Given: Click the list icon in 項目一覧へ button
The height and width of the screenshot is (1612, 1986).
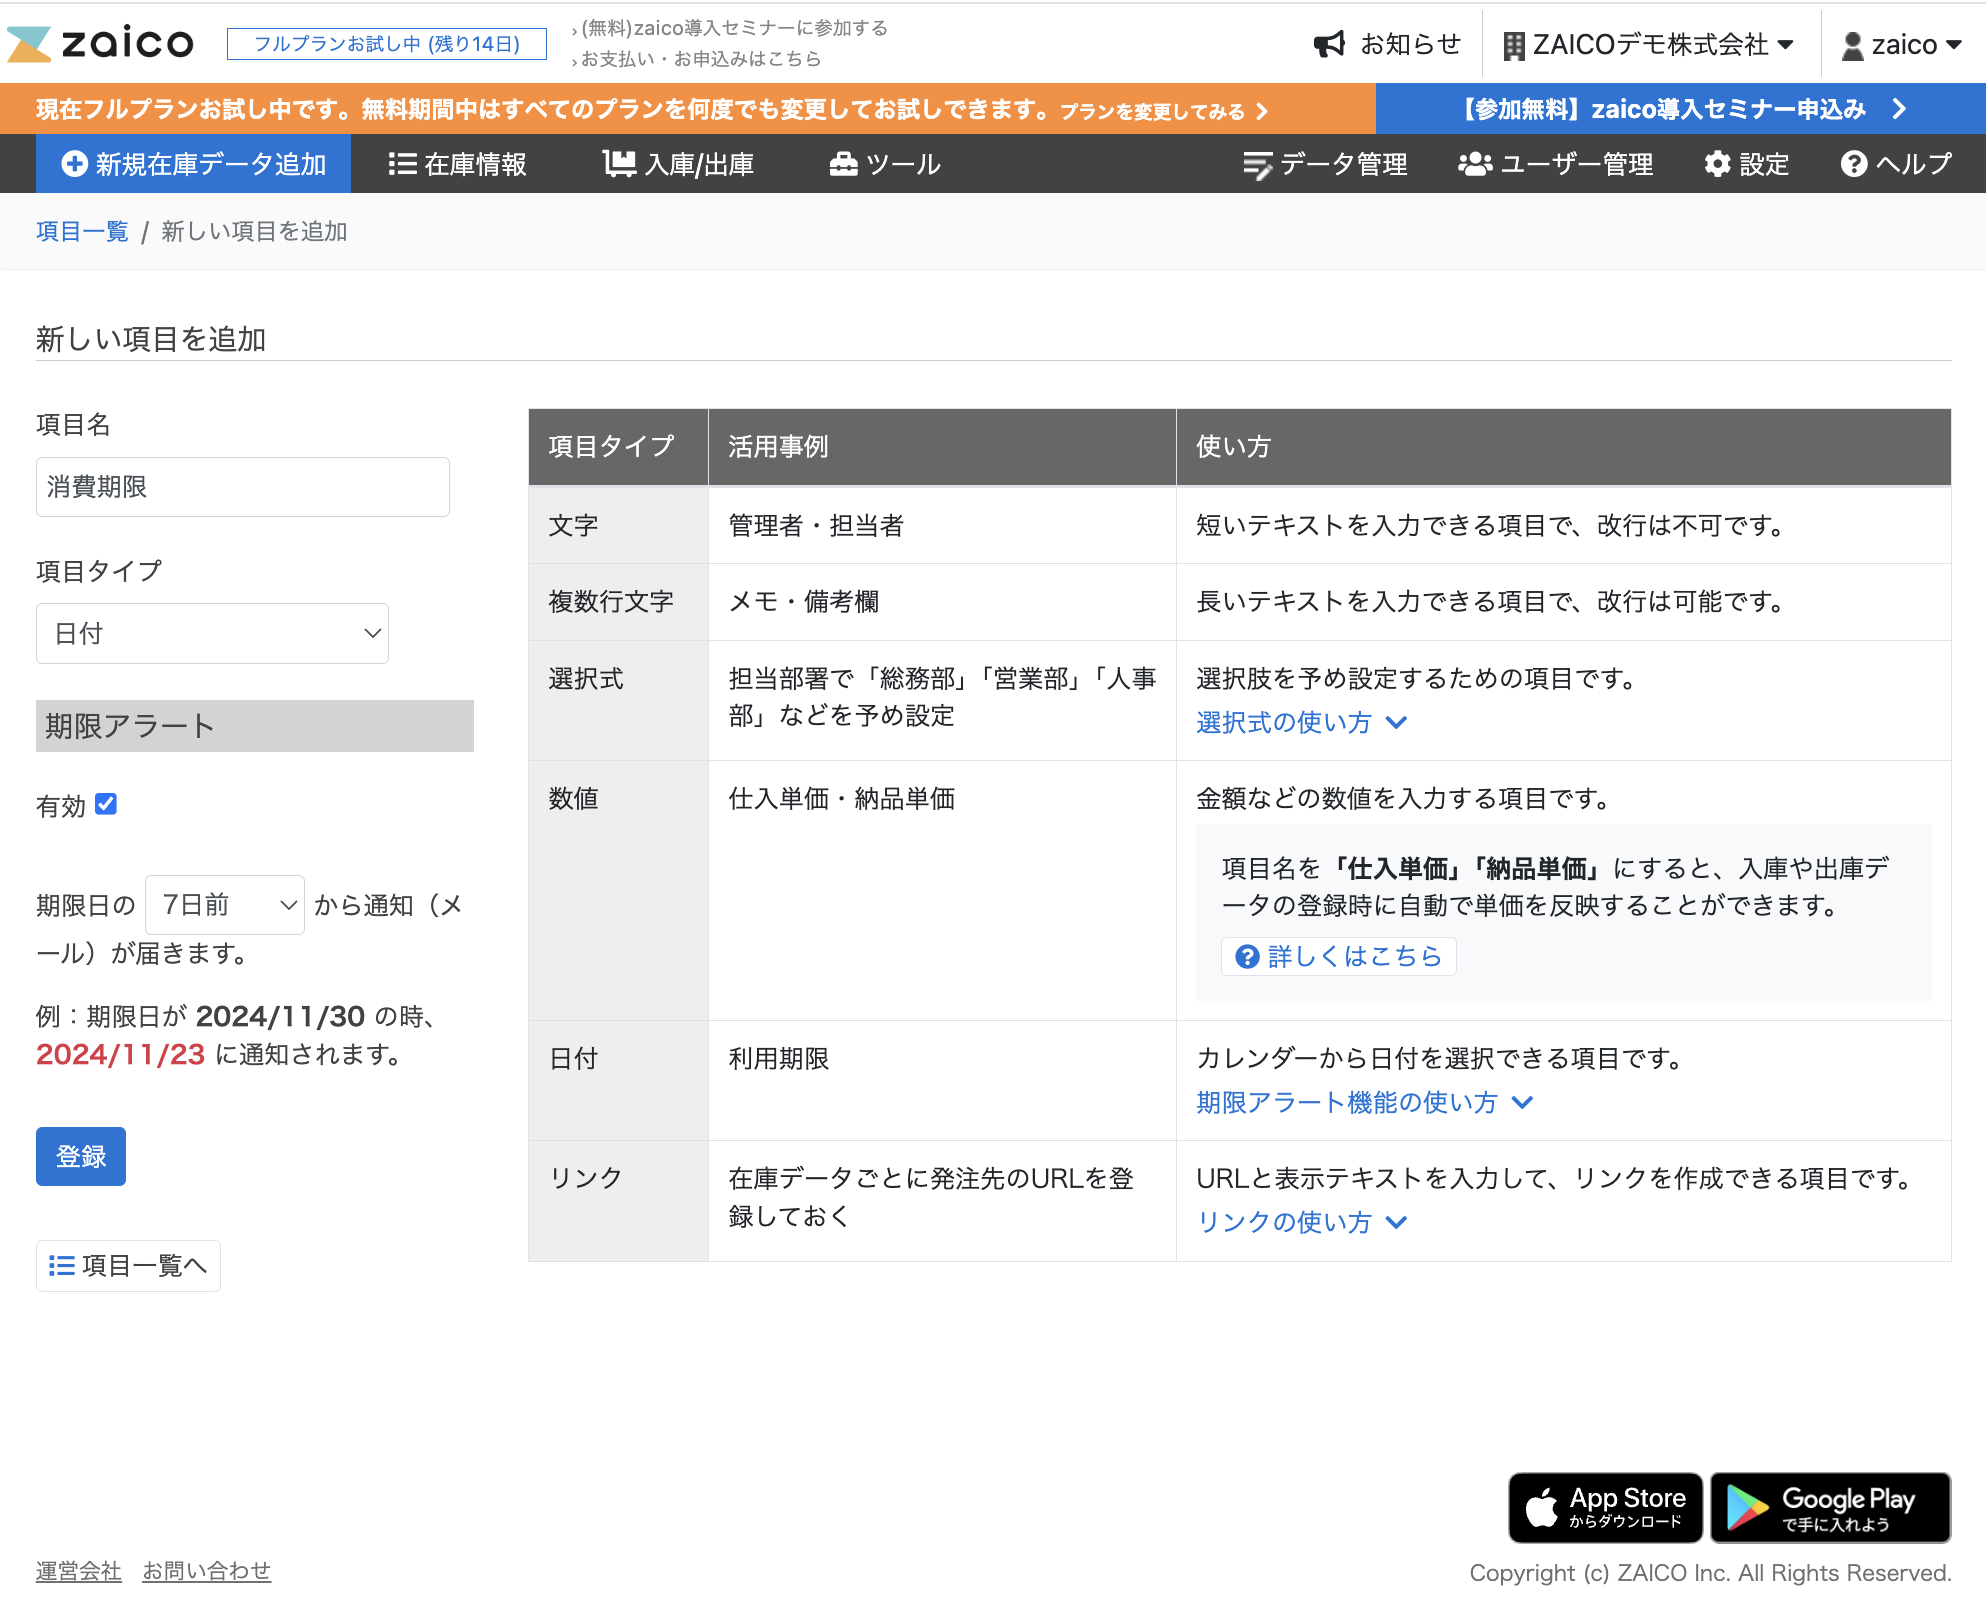Looking at the screenshot, I should (x=62, y=1266).
